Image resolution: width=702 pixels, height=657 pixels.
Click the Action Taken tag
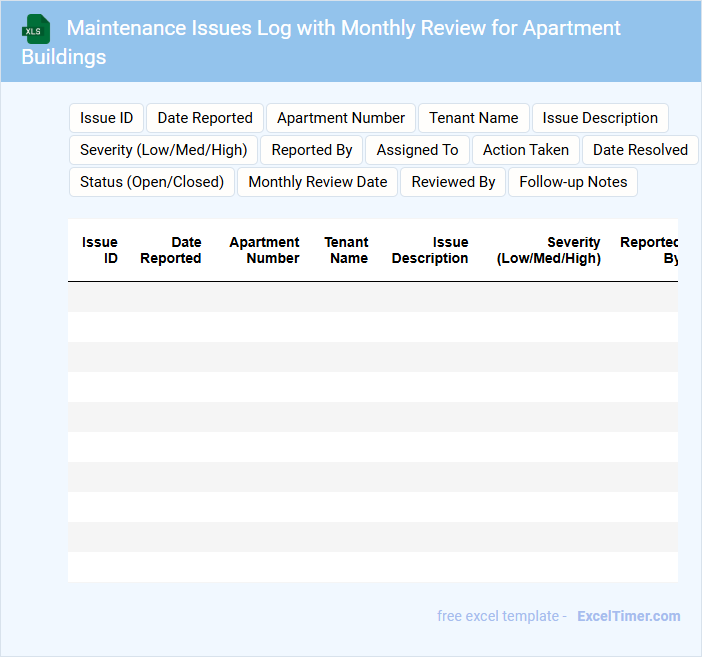(526, 150)
